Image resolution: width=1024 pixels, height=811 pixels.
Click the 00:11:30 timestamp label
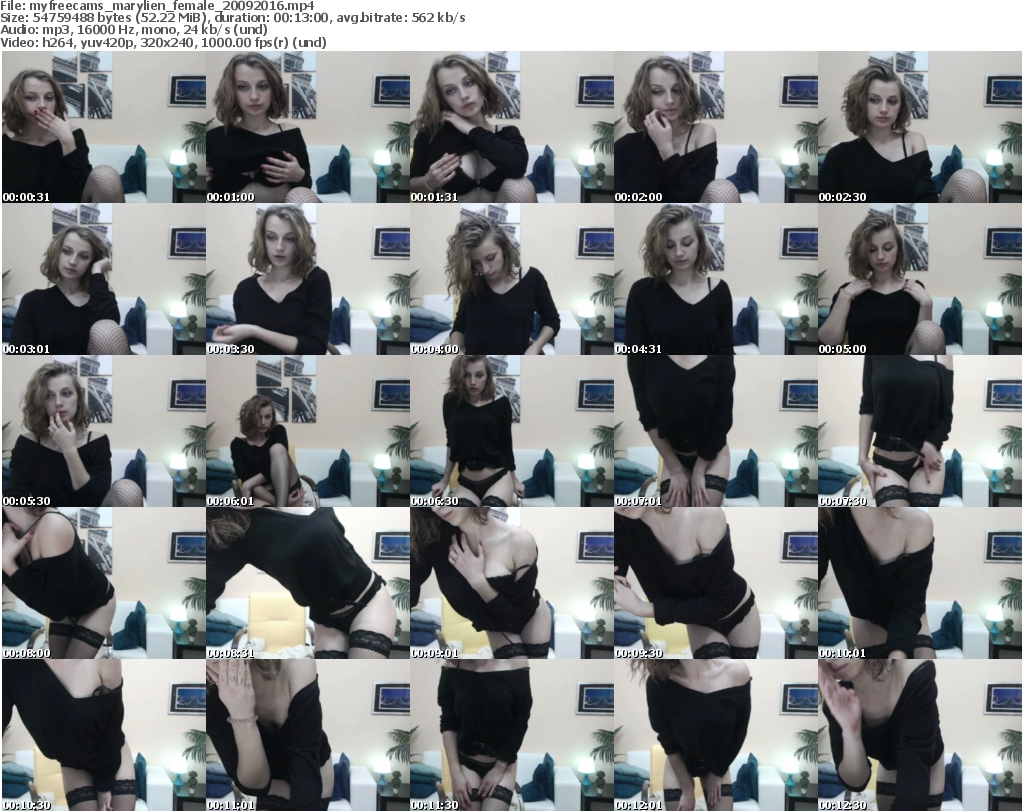point(434,804)
